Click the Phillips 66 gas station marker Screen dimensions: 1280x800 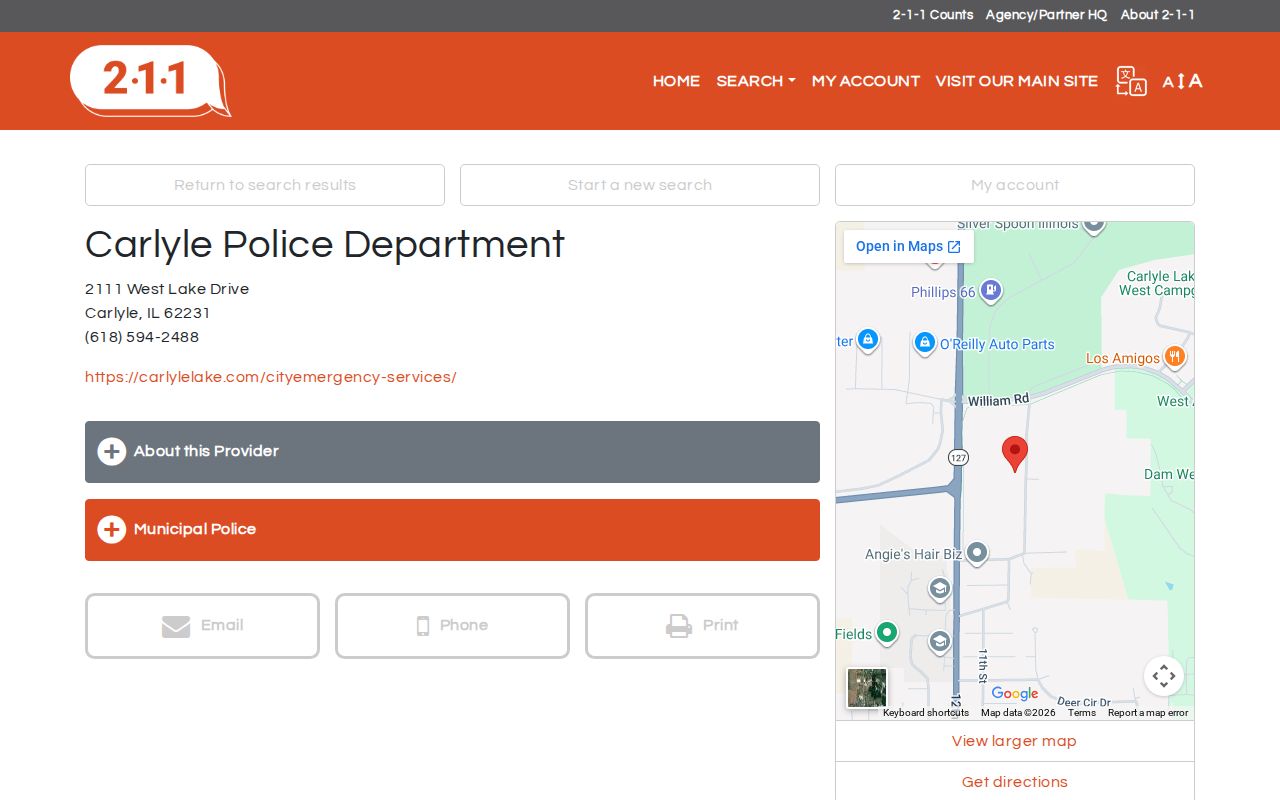[991, 291]
